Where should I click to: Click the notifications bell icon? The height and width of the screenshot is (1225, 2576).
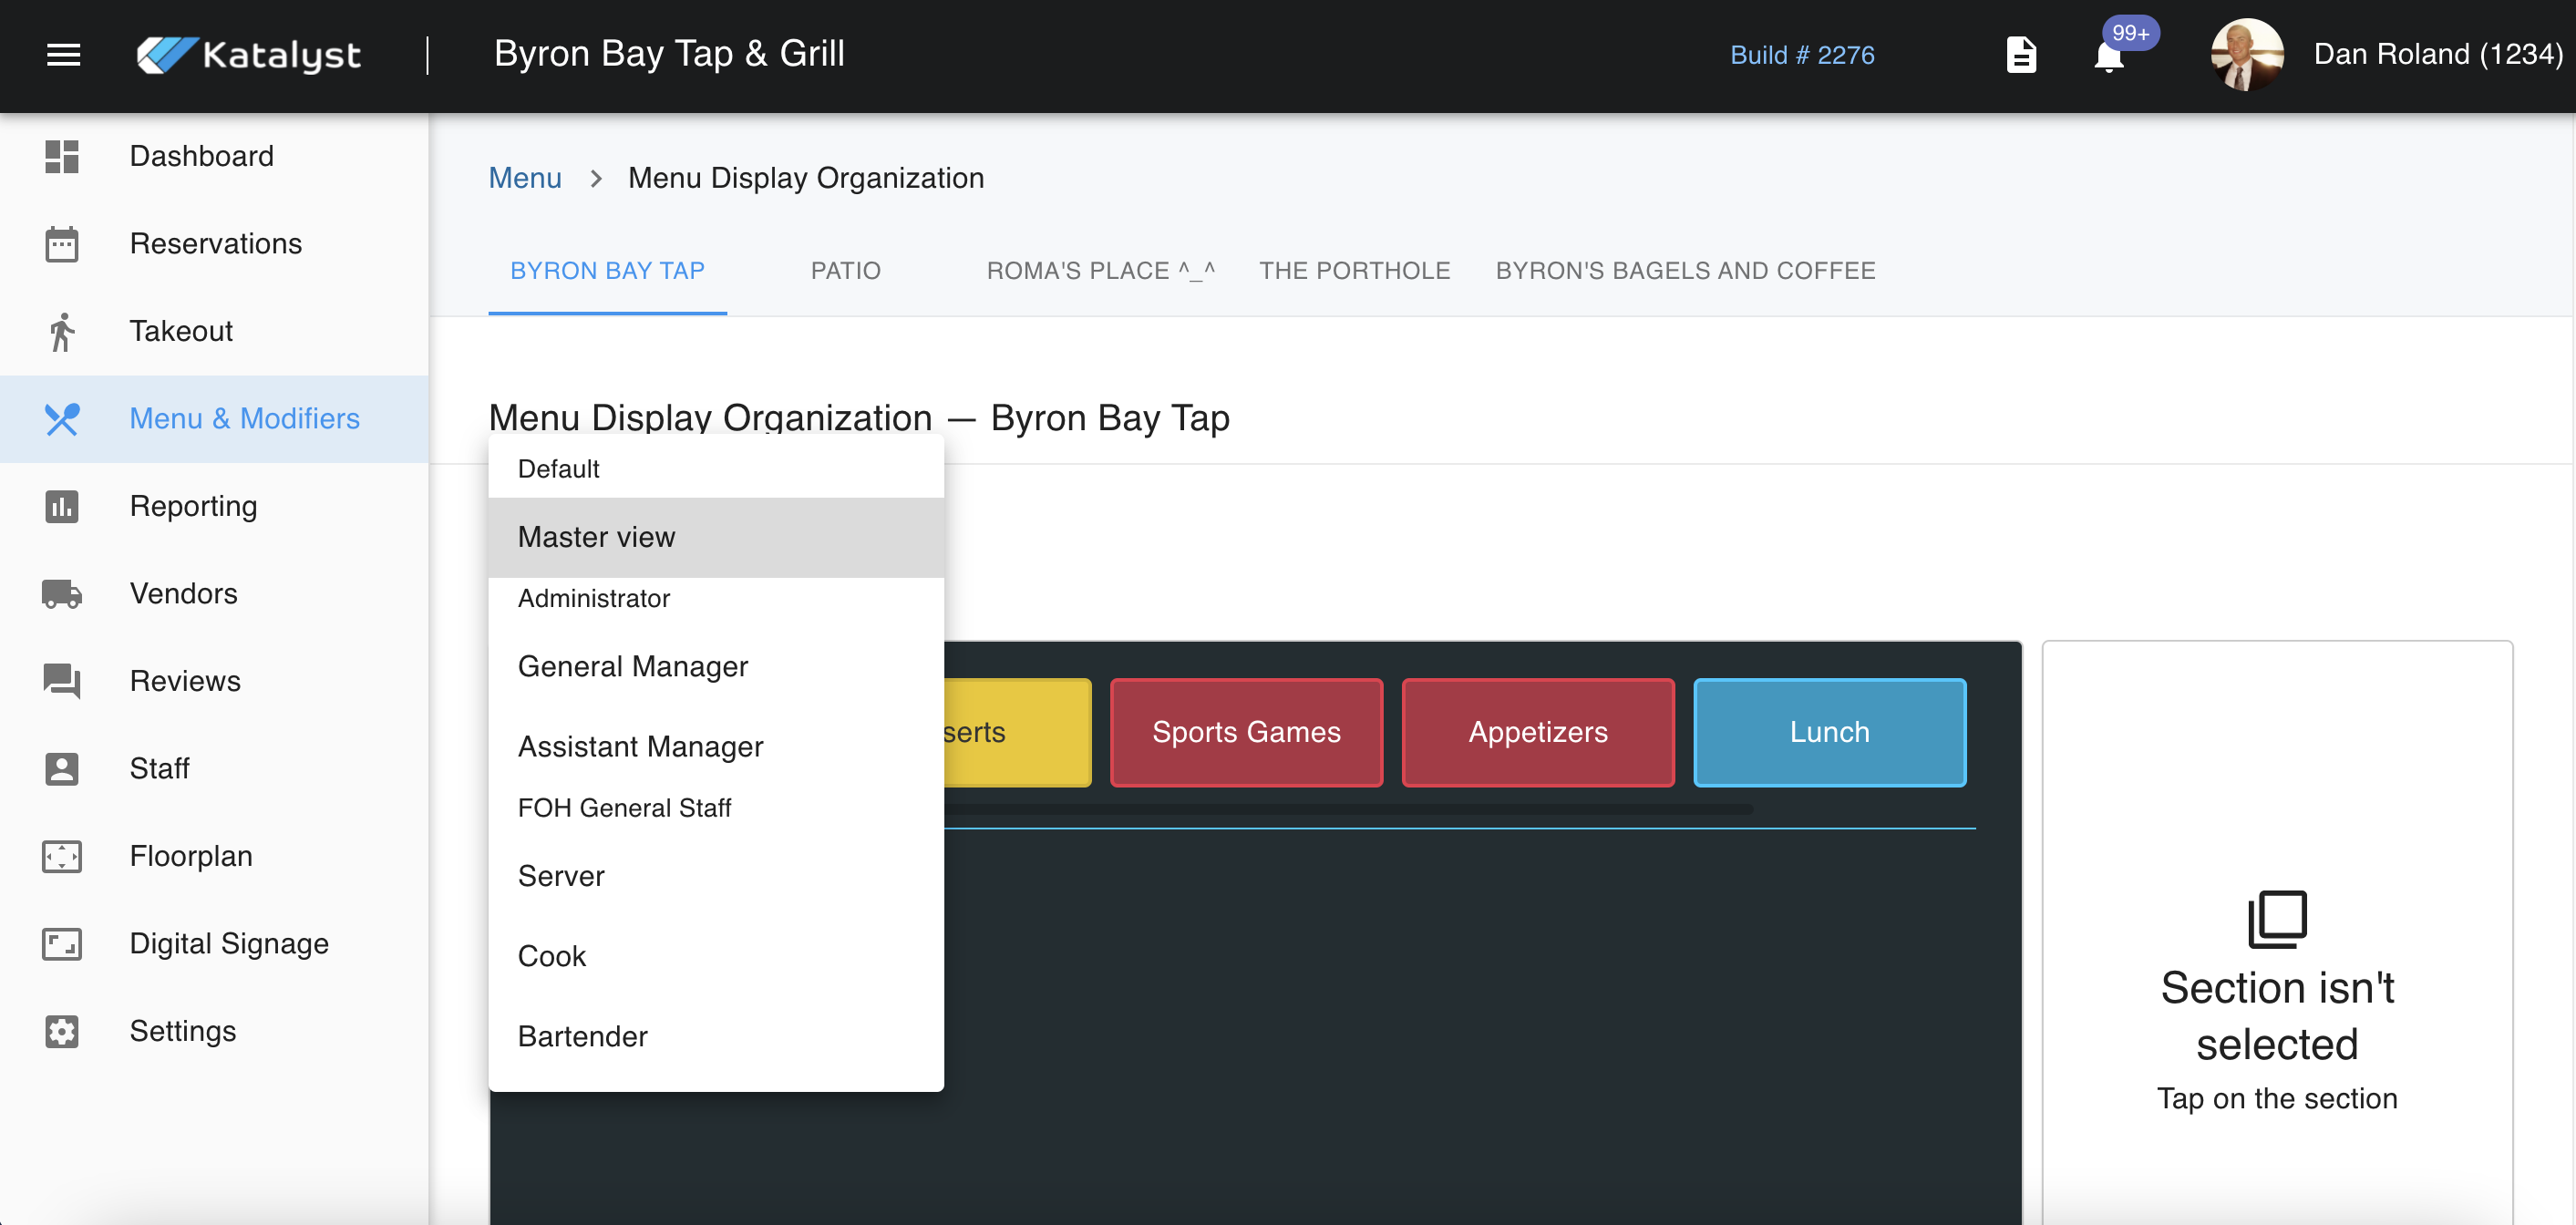tap(2108, 56)
